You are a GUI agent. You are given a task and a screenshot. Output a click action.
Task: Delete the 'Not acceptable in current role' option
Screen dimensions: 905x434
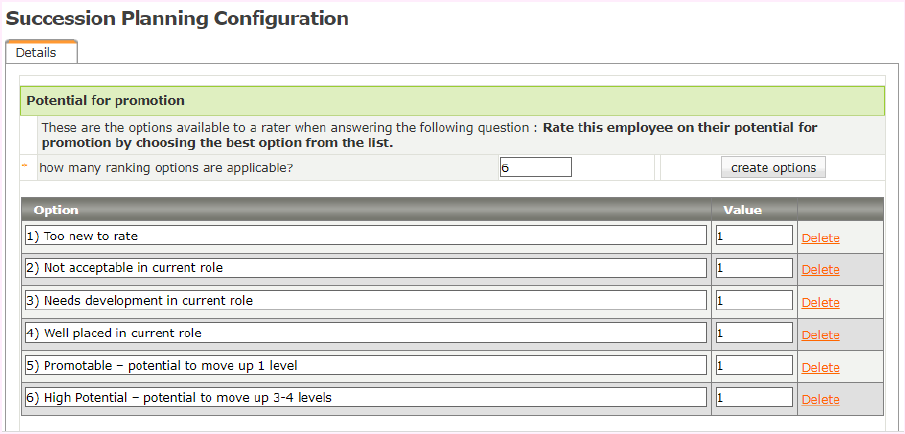[x=821, y=270]
